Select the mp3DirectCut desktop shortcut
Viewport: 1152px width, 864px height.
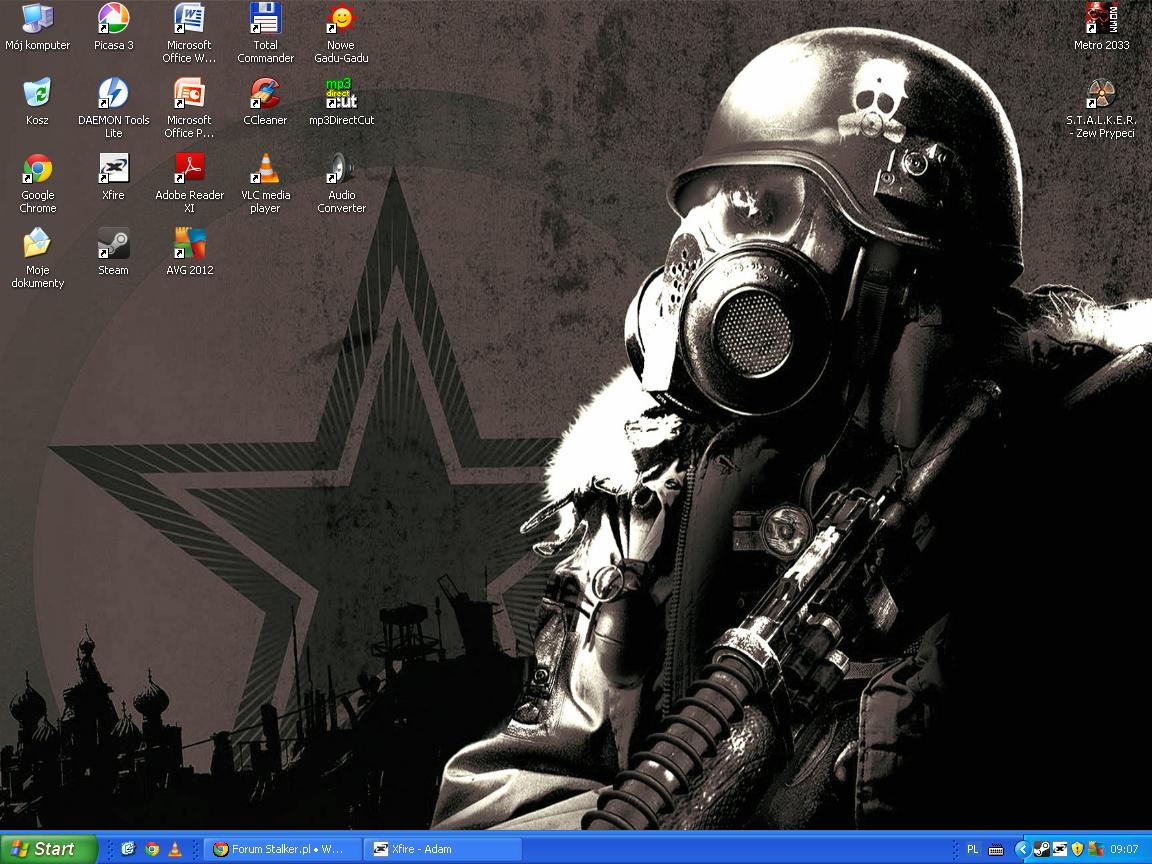(x=341, y=101)
